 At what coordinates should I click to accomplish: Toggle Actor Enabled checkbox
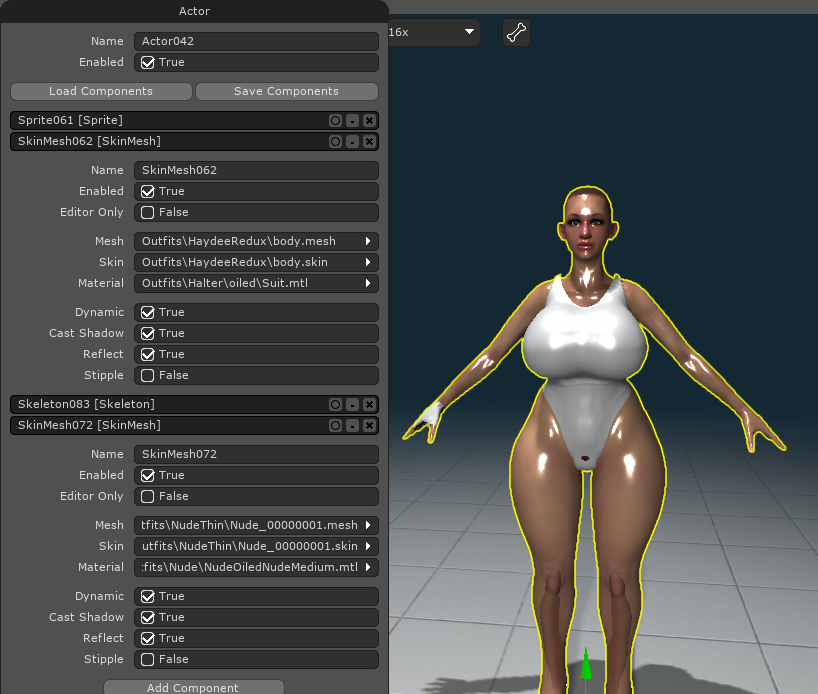pos(148,63)
